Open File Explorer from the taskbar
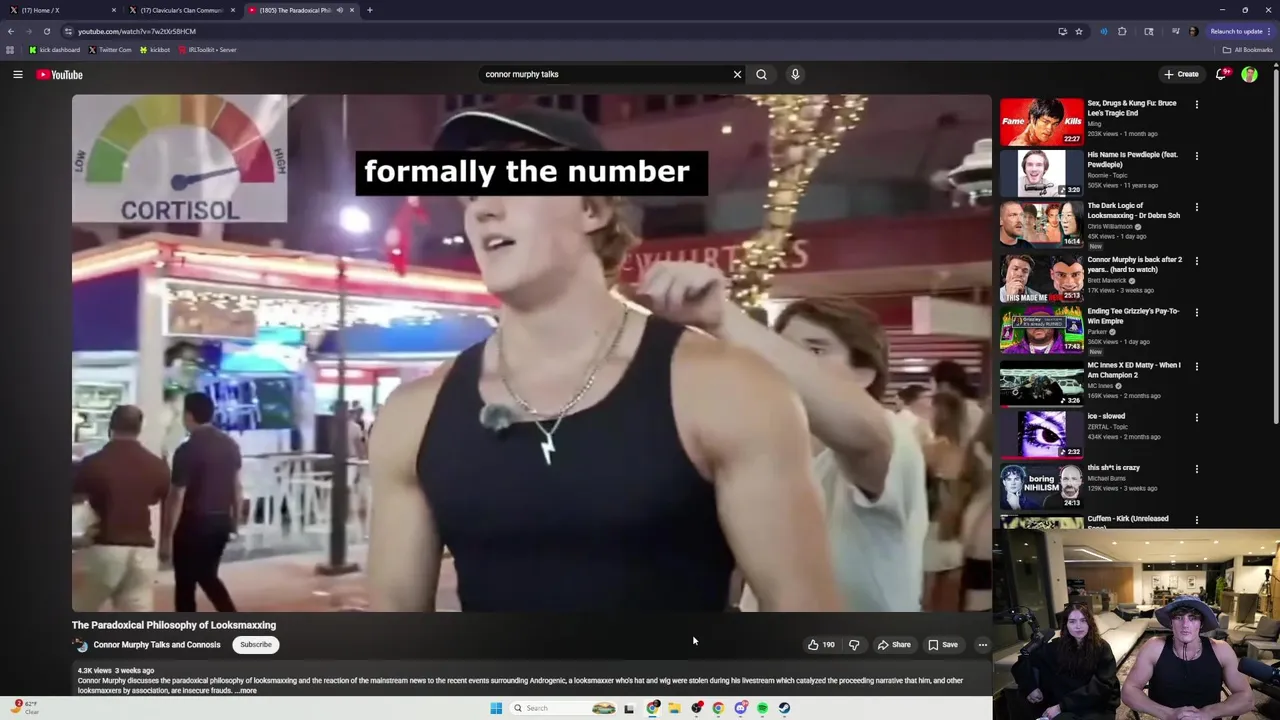This screenshot has height=720, width=1280. coord(675,708)
